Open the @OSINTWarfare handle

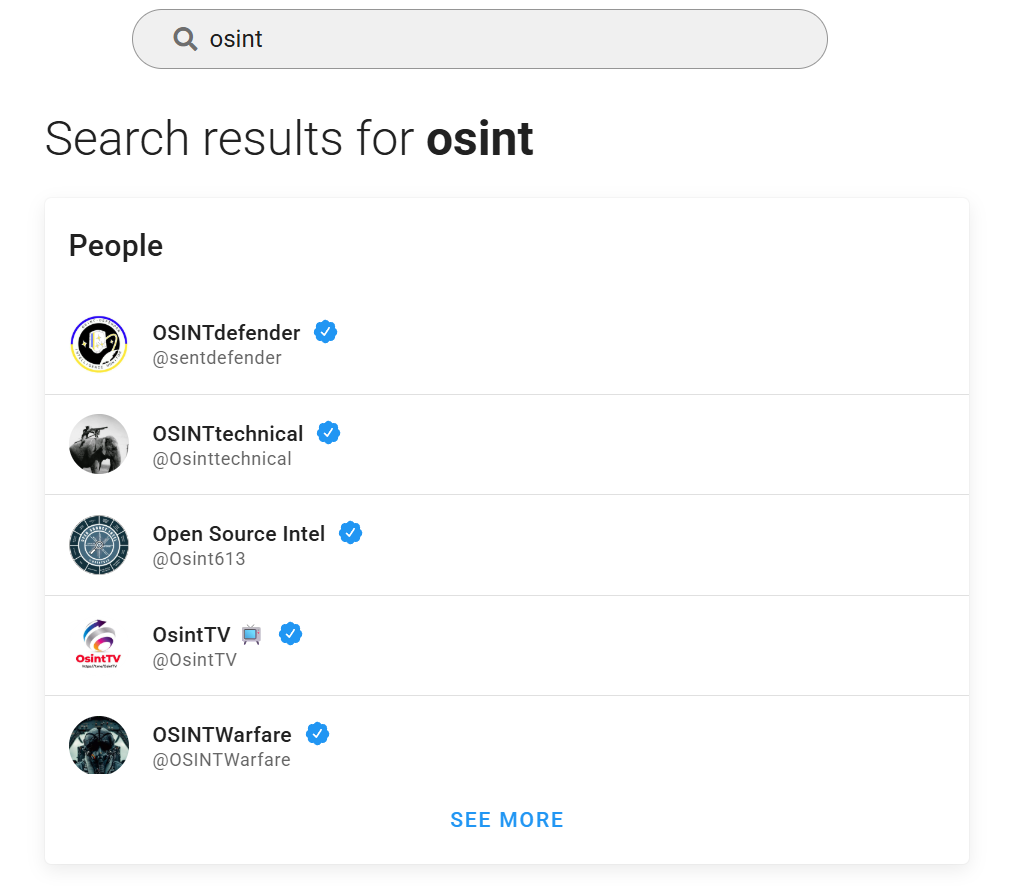pyautogui.click(x=221, y=760)
